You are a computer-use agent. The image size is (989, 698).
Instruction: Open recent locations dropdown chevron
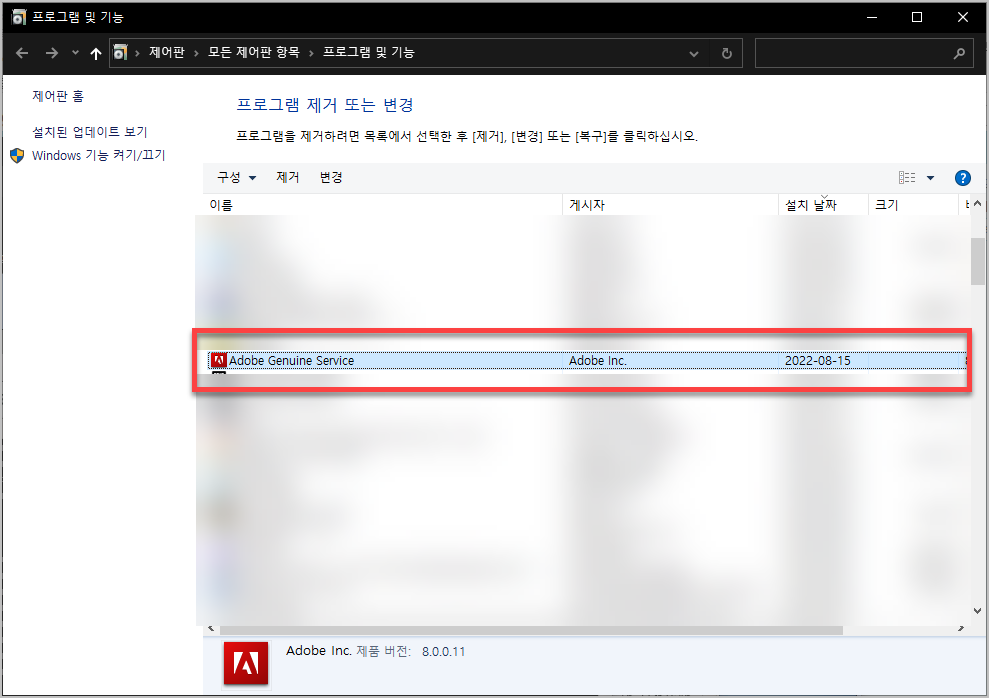click(x=75, y=52)
